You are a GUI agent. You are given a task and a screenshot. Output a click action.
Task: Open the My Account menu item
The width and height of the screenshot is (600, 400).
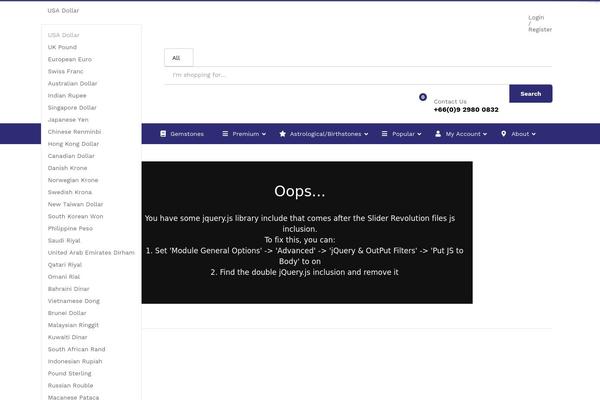461,134
